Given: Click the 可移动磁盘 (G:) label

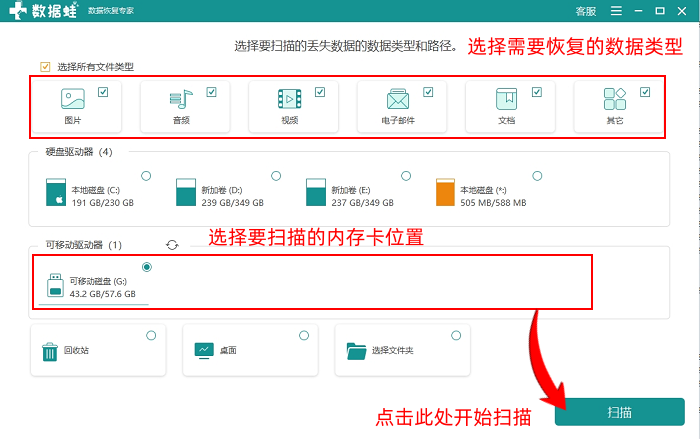Looking at the screenshot, I should (98, 281).
